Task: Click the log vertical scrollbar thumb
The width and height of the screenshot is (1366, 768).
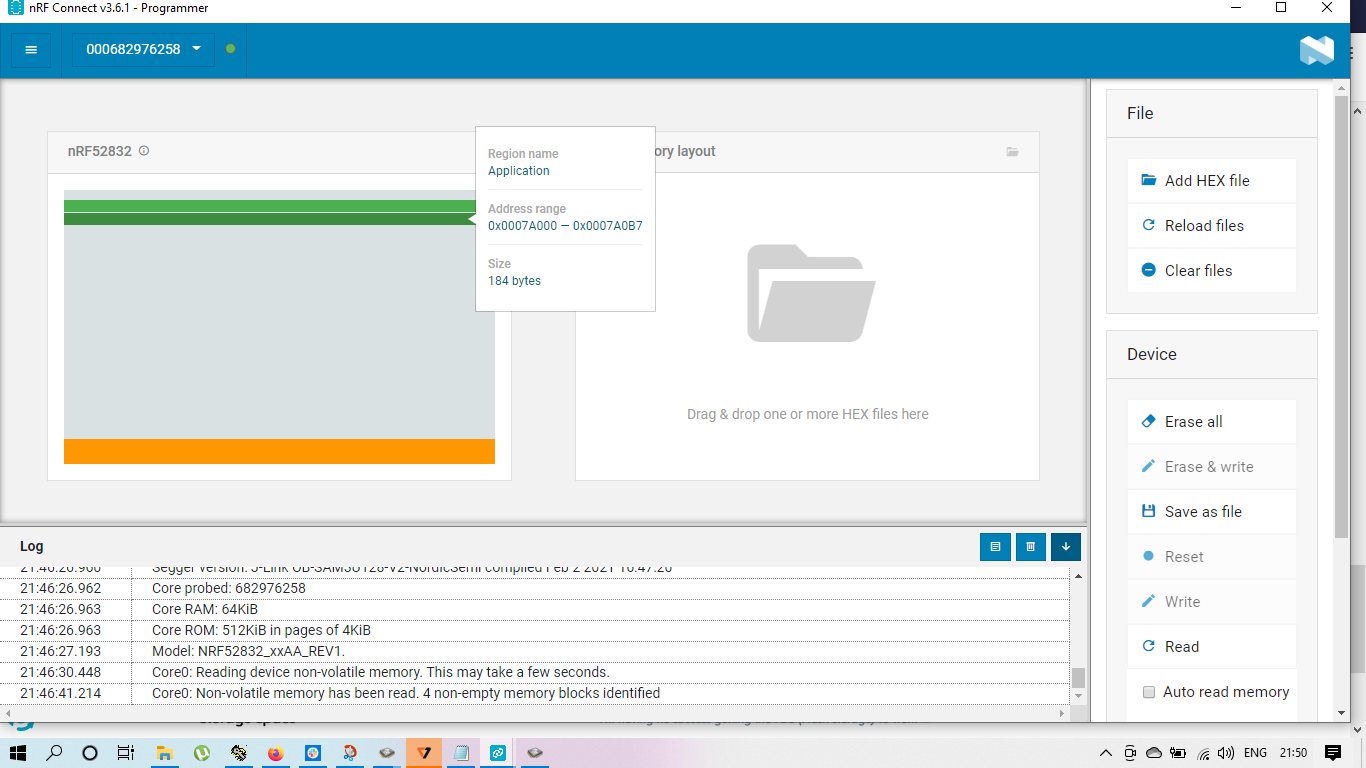Action: coord(1078,678)
